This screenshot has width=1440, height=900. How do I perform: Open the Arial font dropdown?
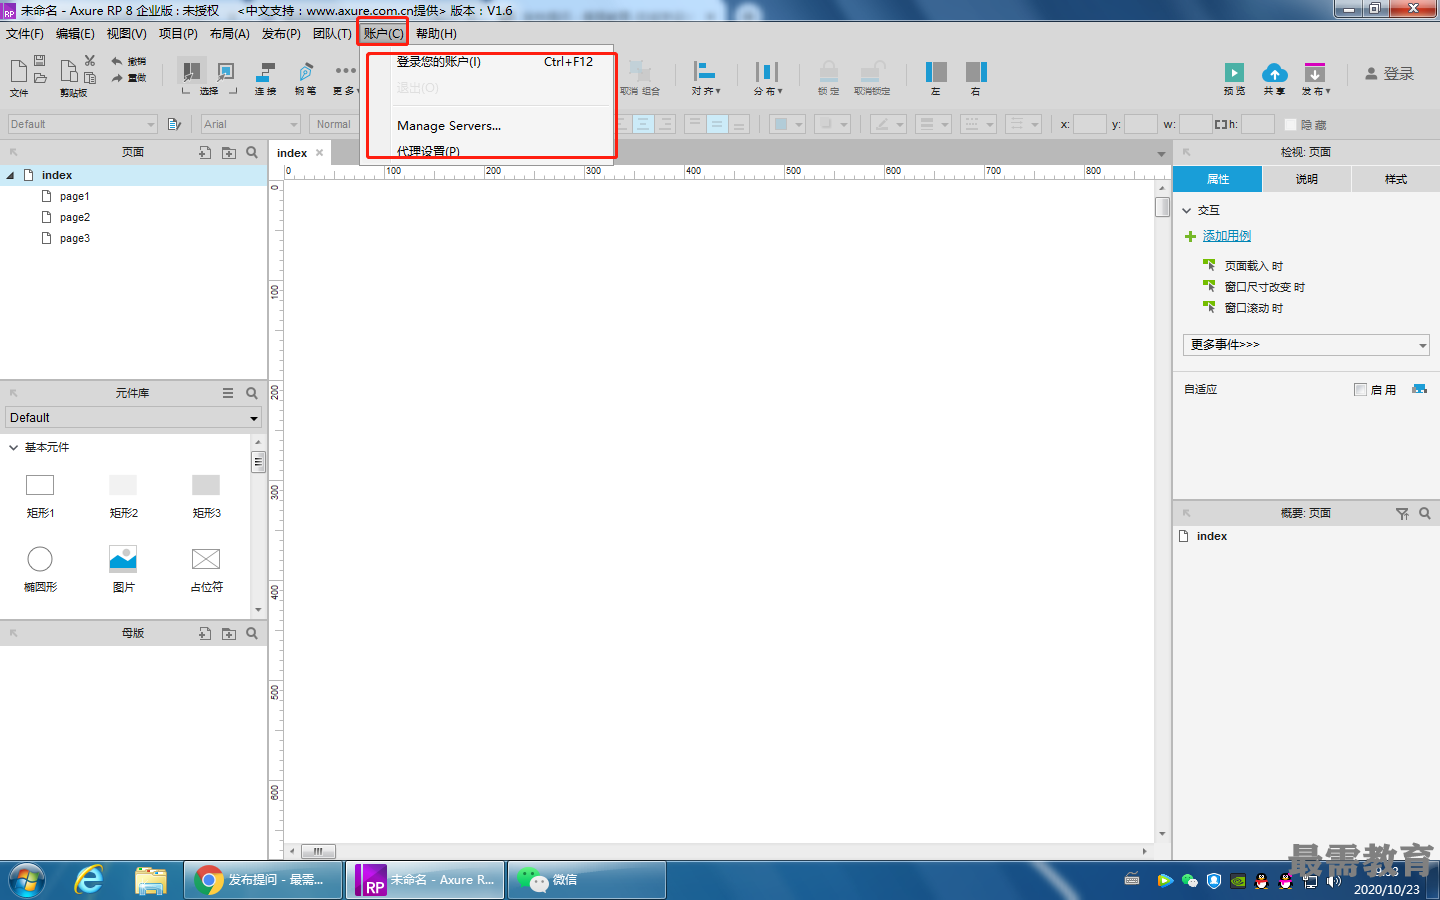coord(250,124)
